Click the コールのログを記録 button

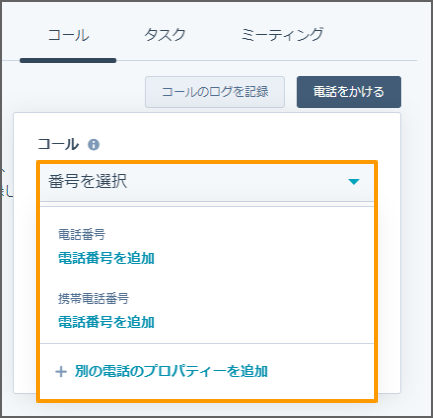pos(215,92)
